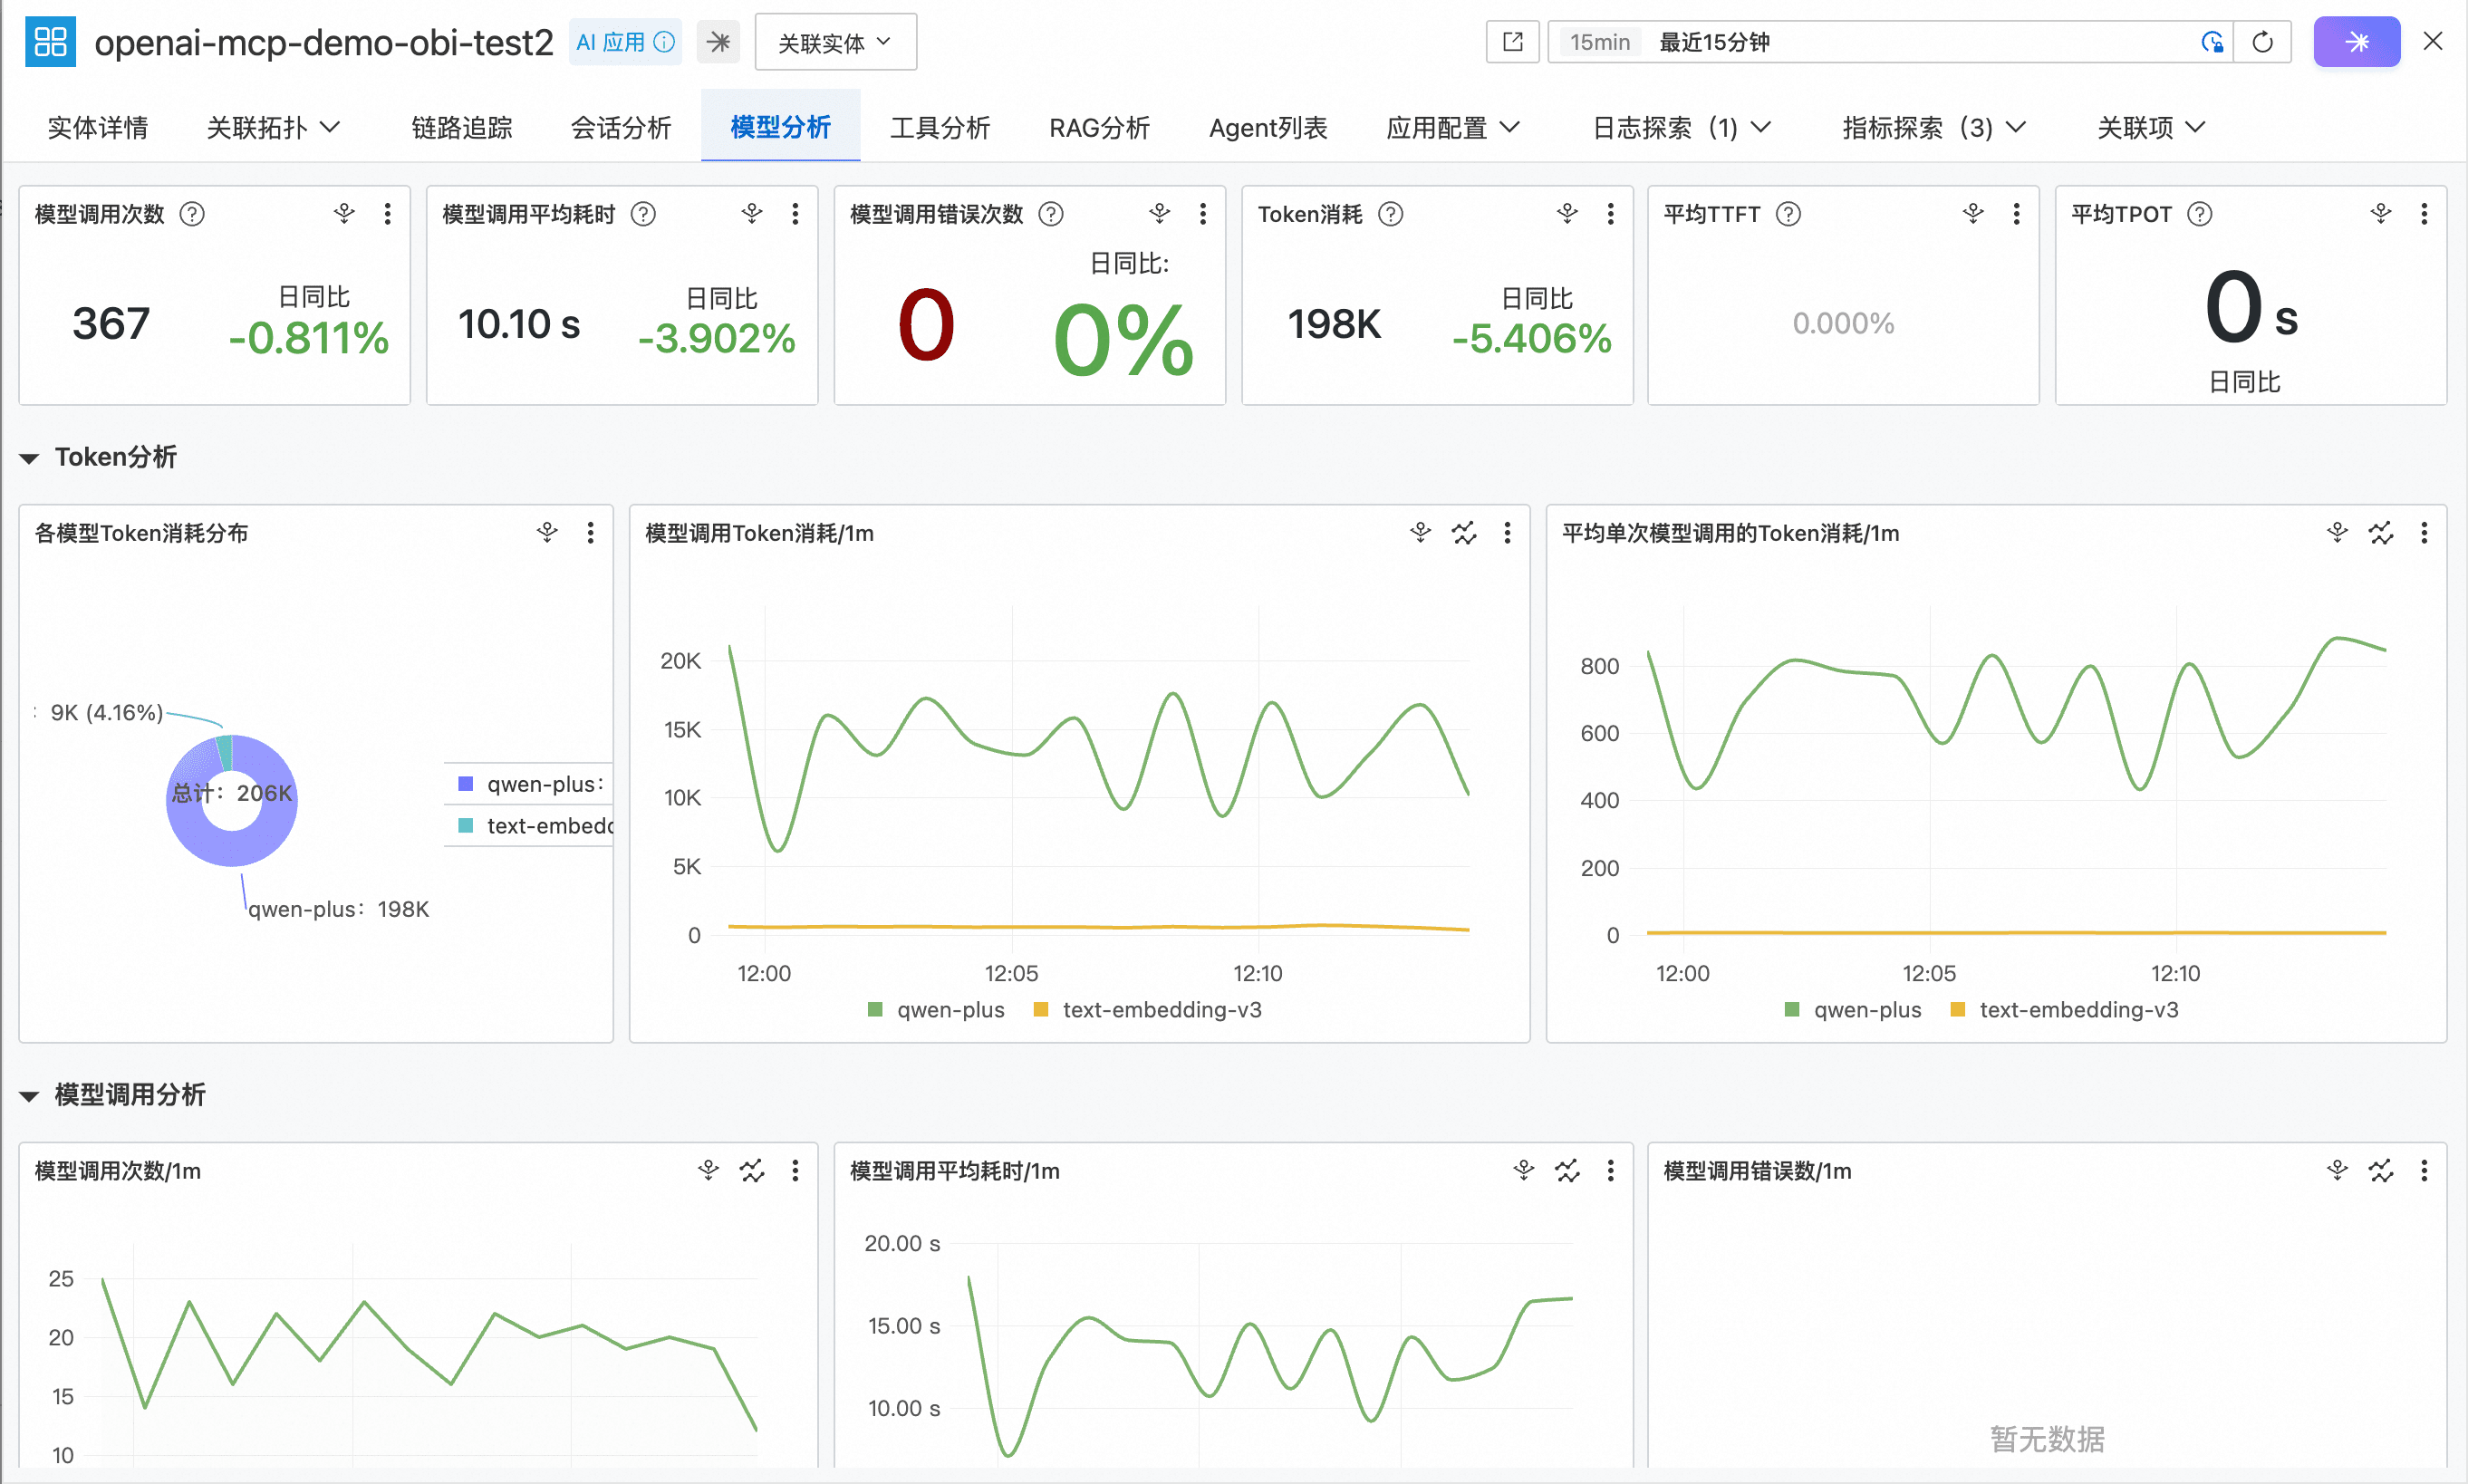
Task: Close the entity detail panel
Action: 2433,41
